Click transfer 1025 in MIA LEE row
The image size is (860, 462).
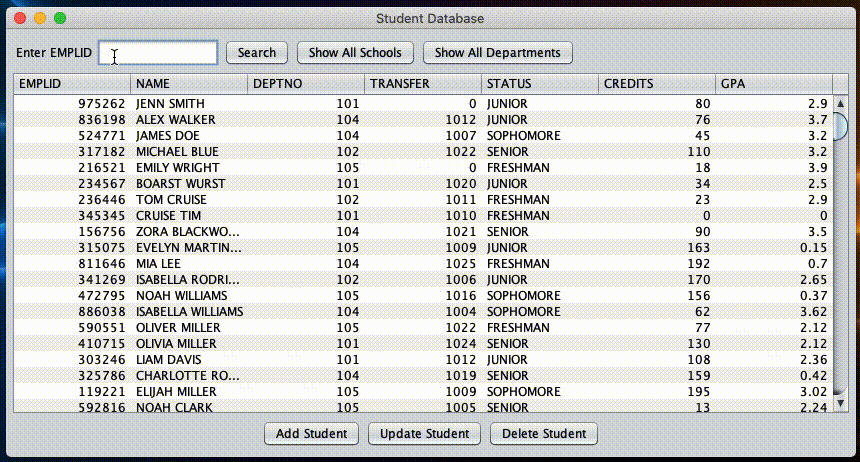423,263
